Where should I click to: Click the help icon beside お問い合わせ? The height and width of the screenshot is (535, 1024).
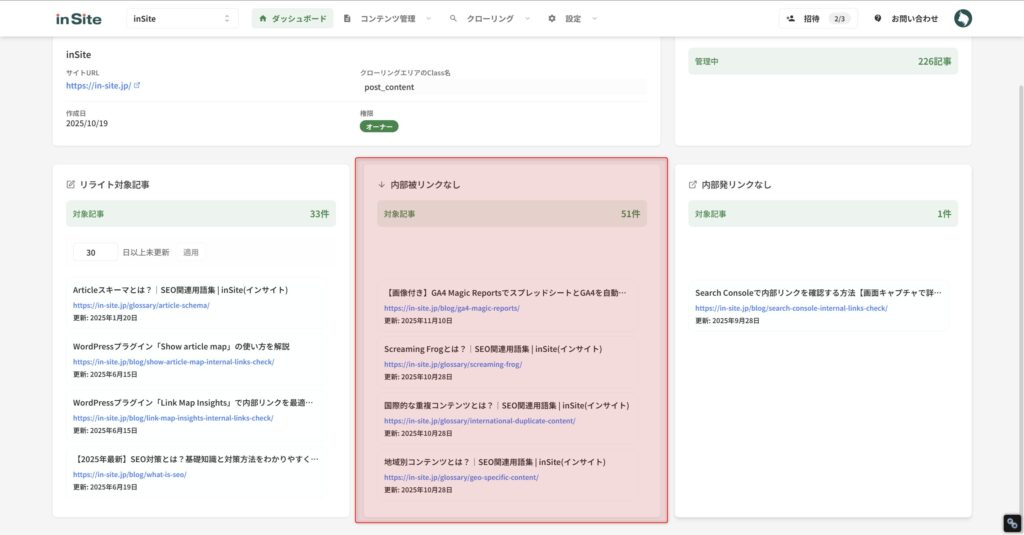click(x=878, y=18)
